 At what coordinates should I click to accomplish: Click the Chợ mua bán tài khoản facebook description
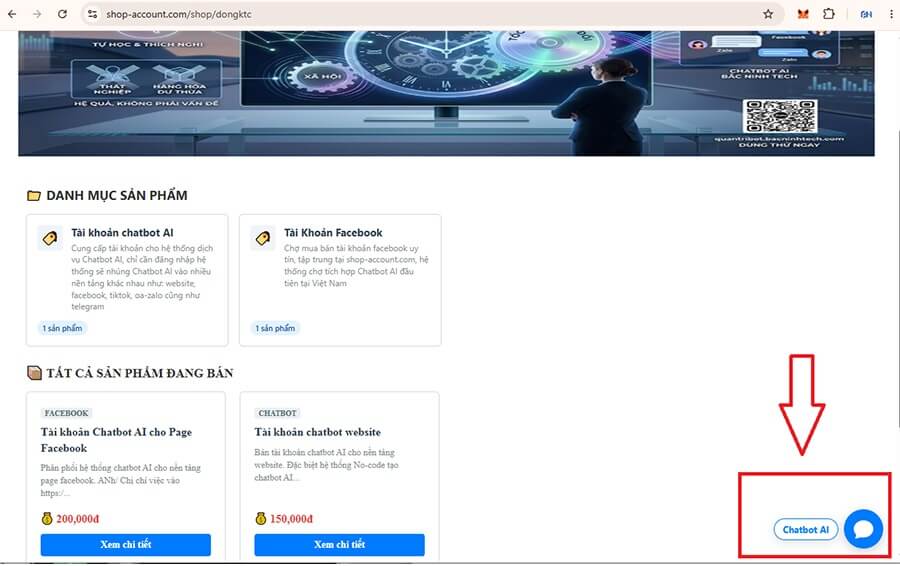(356, 265)
